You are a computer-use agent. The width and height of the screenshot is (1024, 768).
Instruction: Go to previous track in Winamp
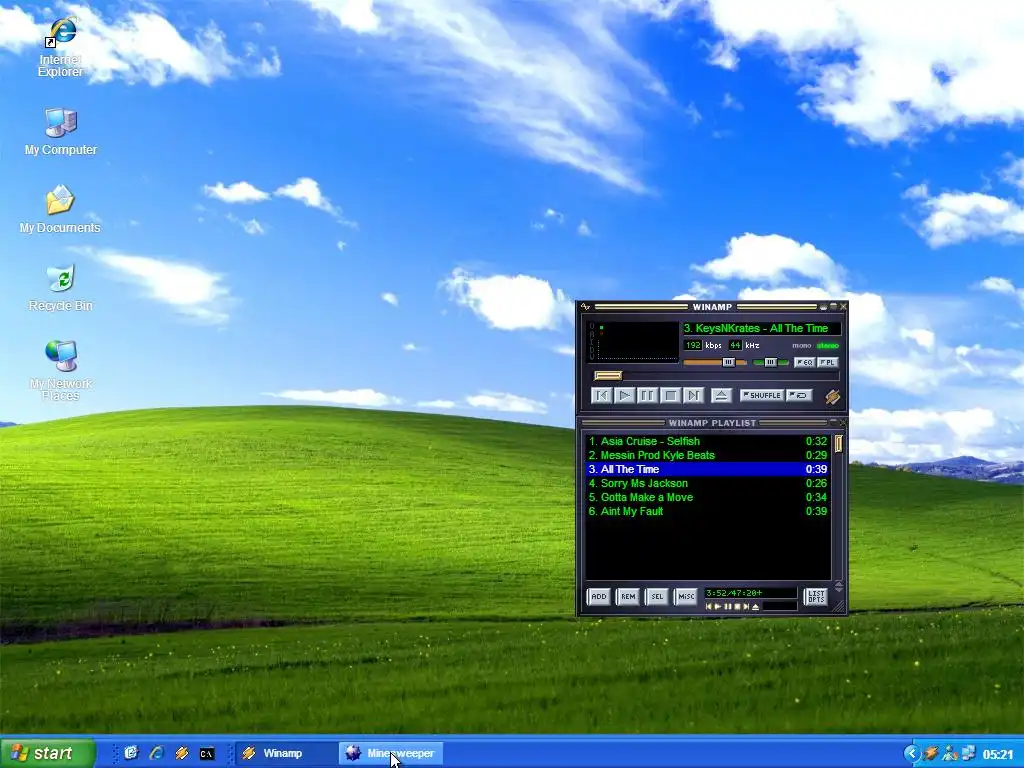(x=601, y=395)
